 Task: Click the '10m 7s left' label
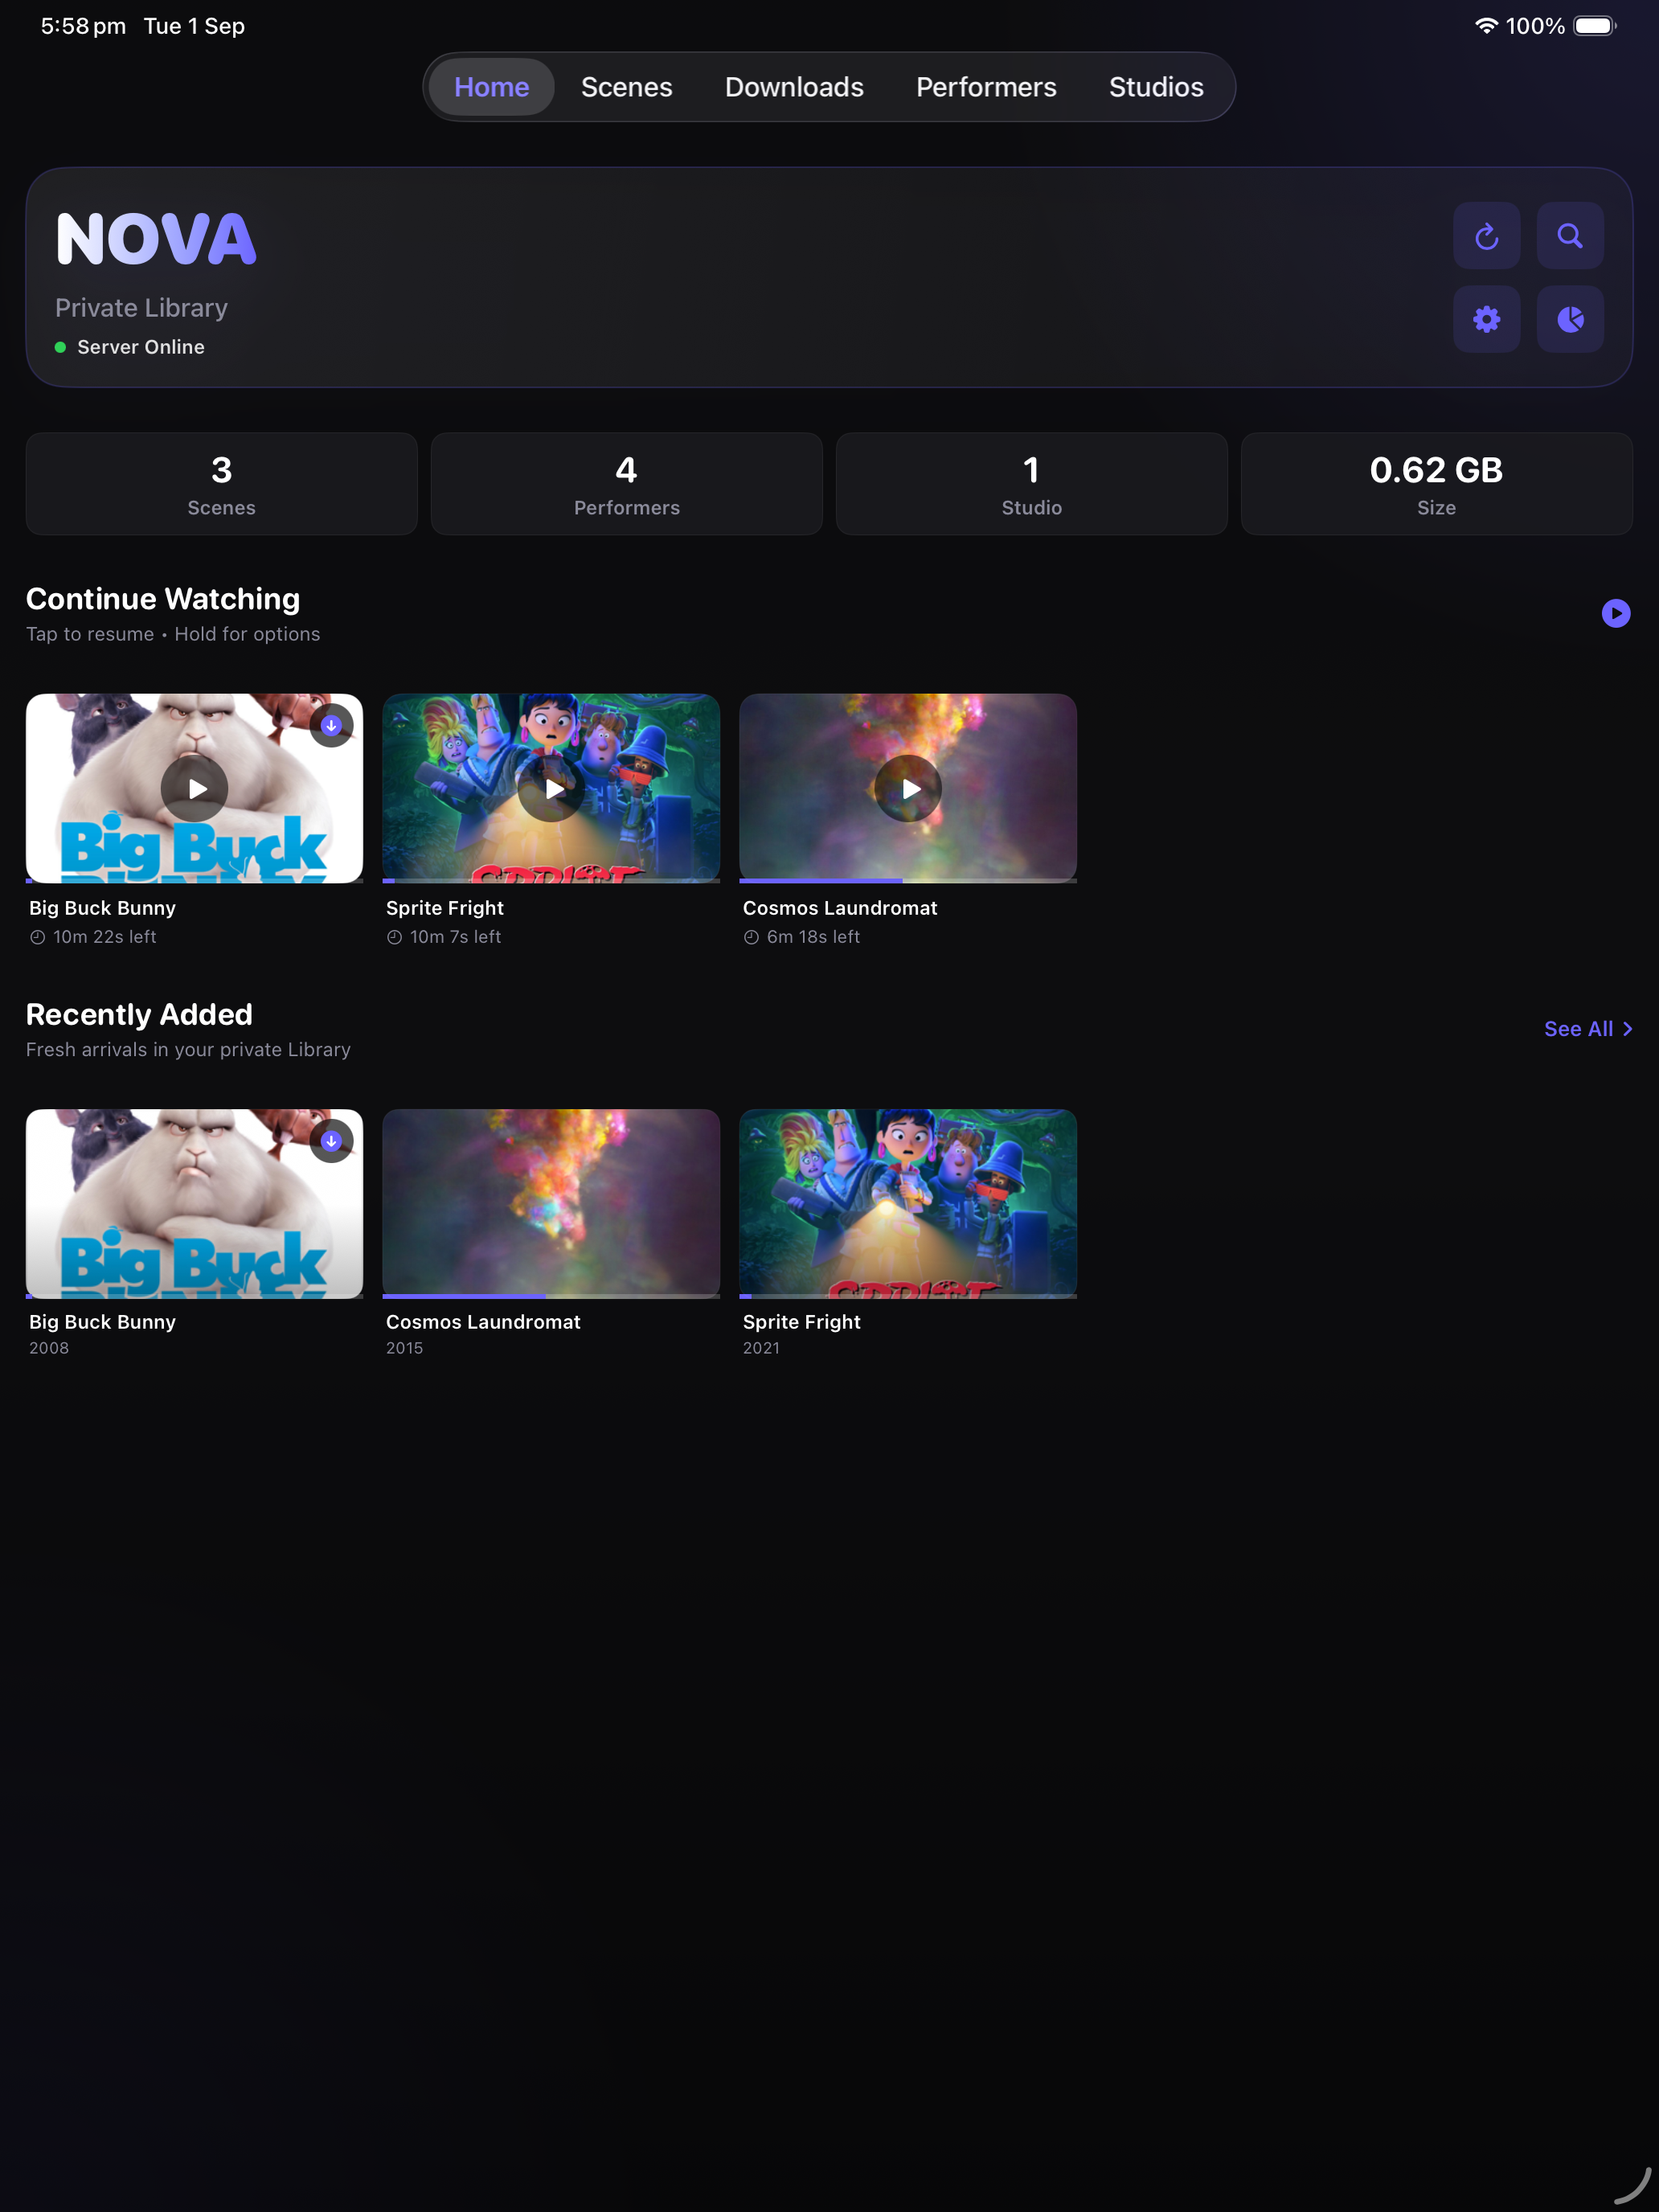tap(455, 937)
